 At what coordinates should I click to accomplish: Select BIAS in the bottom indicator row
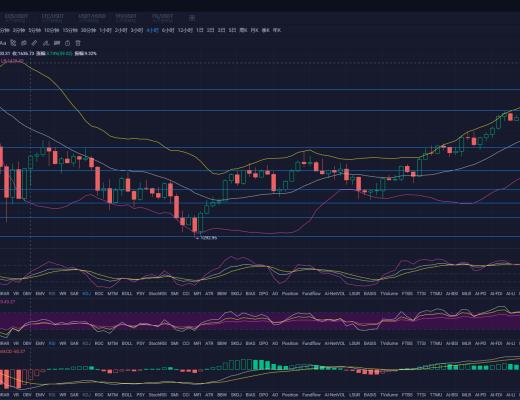pos(250,395)
